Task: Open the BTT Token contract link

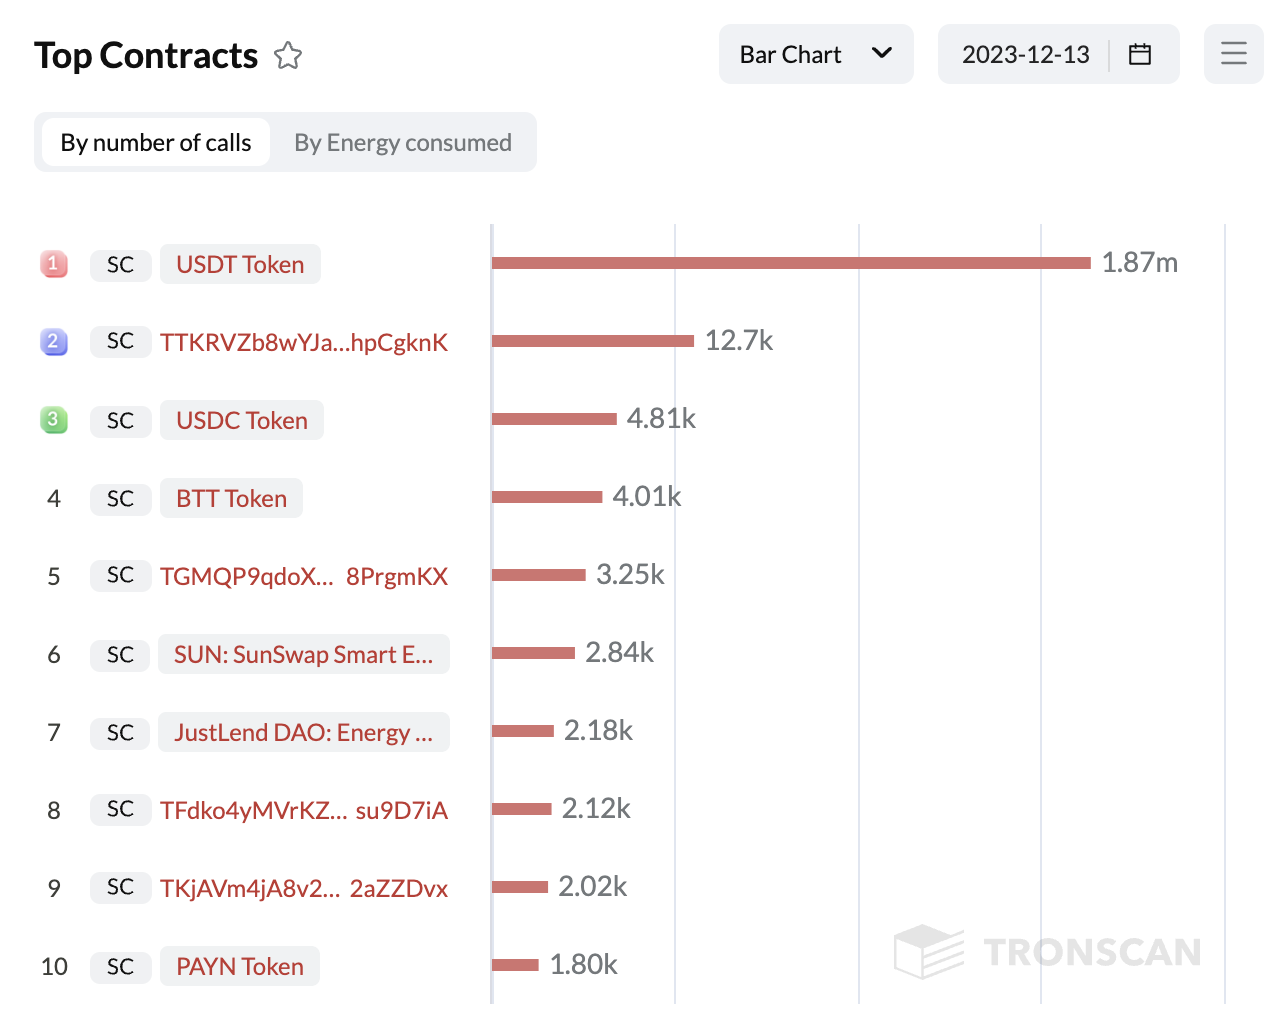Action: pos(231,499)
